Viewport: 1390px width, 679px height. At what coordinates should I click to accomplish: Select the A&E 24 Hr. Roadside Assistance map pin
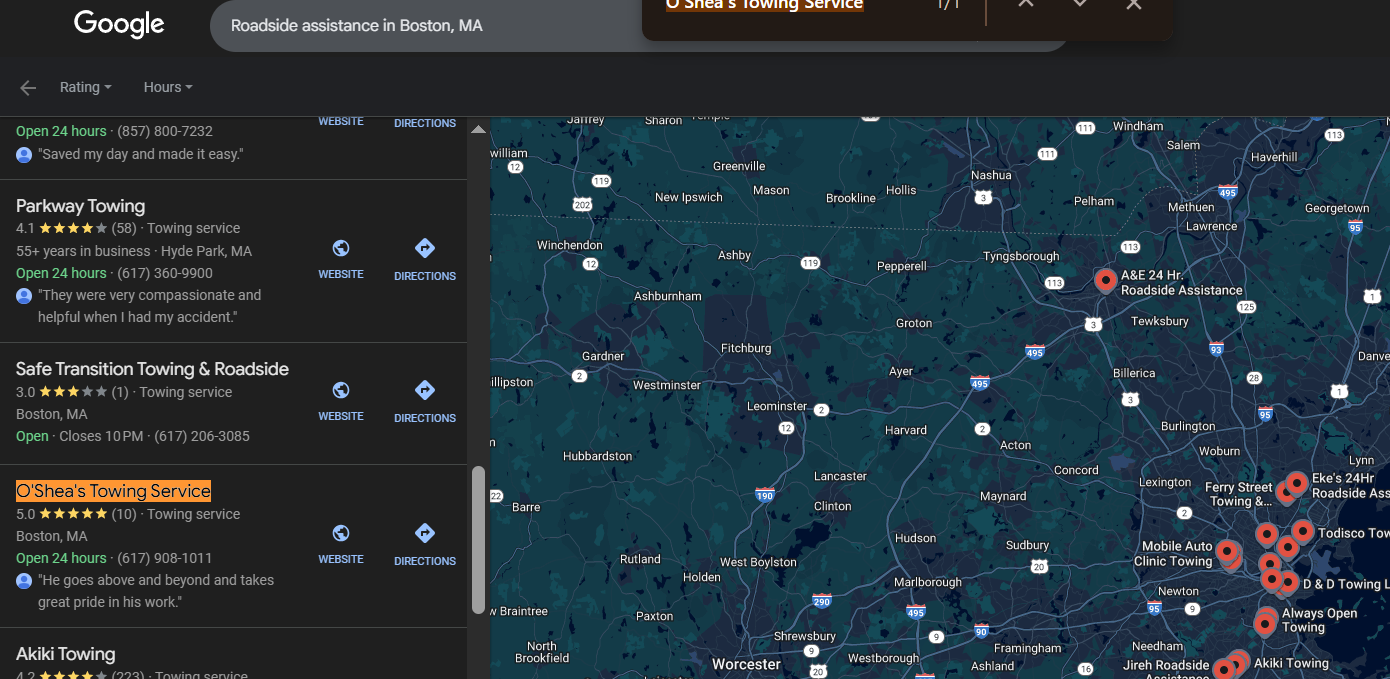[x=1105, y=280]
